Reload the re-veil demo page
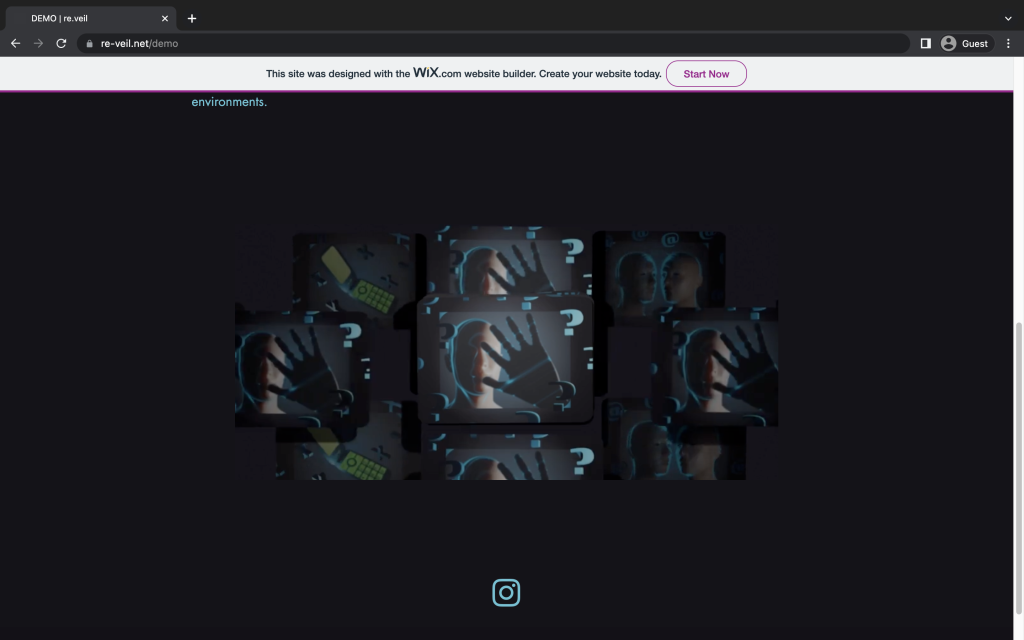 click(61, 44)
